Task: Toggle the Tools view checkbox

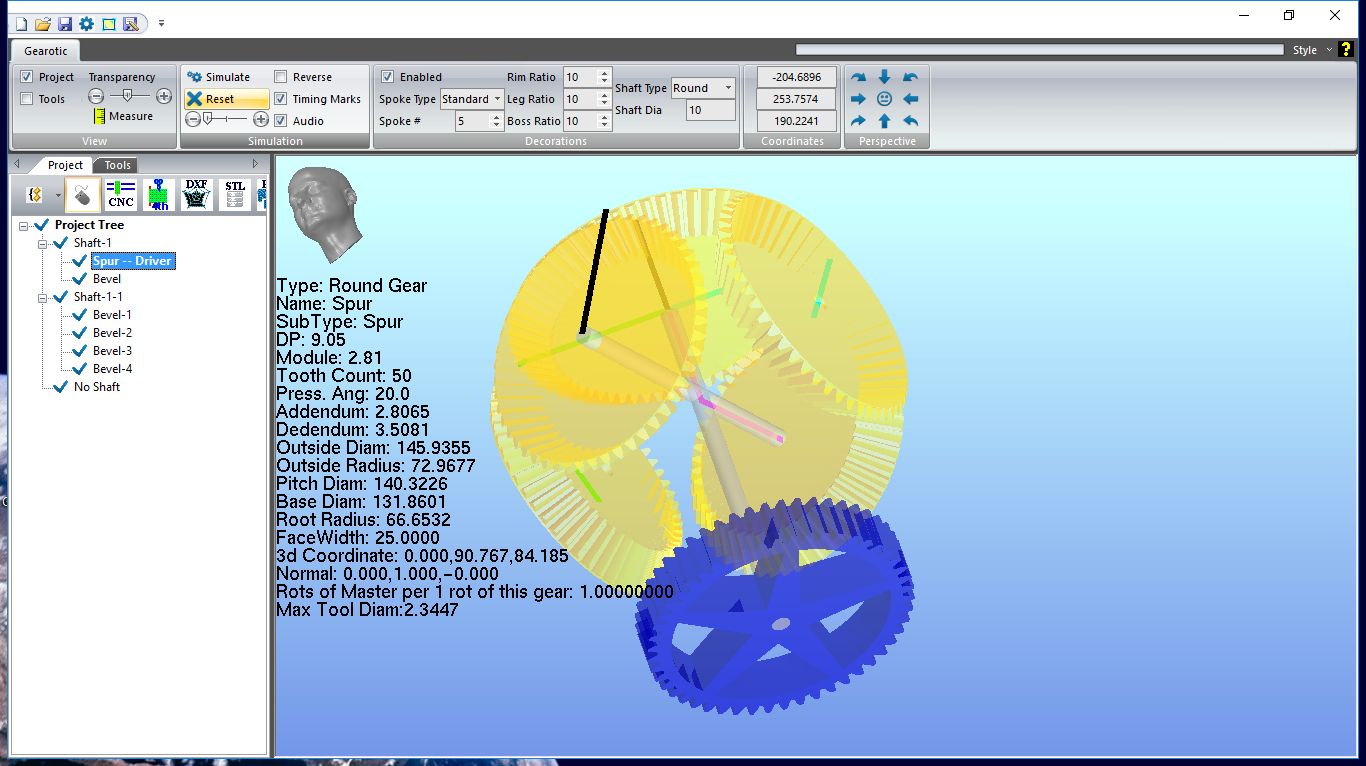Action: pyautogui.click(x=27, y=99)
